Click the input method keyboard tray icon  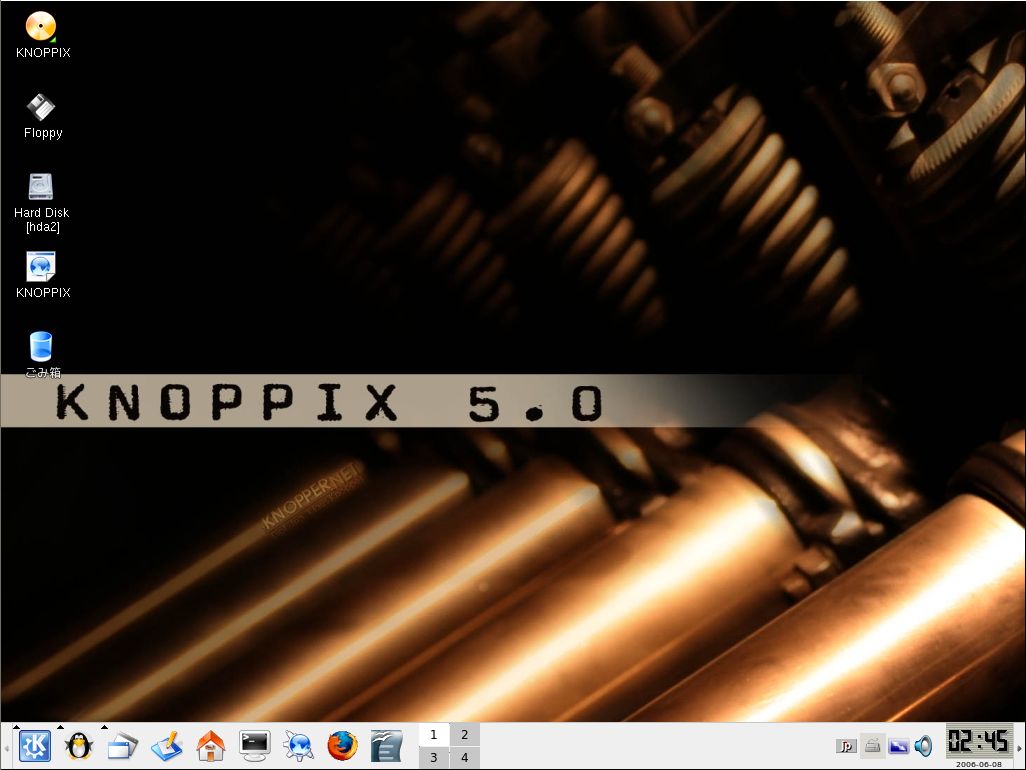point(872,746)
